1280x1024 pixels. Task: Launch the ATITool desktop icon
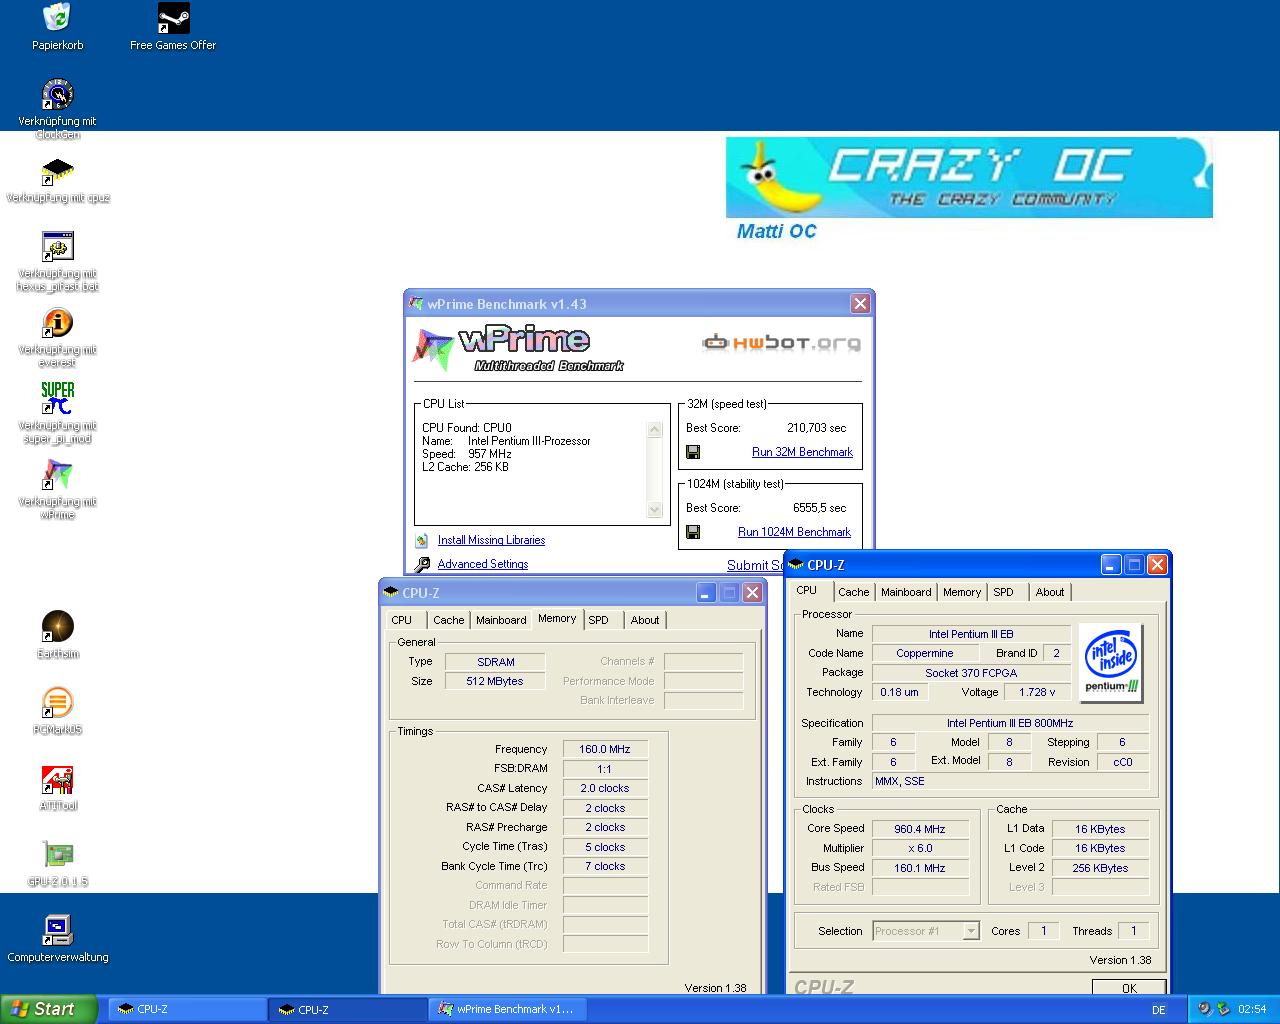tap(57, 779)
